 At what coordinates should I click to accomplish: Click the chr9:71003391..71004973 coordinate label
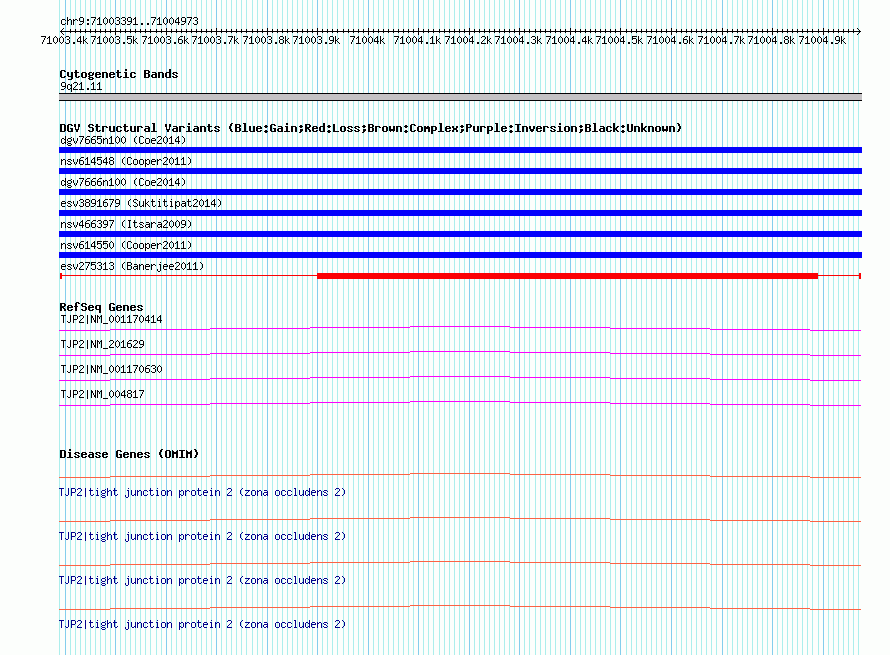point(129,21)
